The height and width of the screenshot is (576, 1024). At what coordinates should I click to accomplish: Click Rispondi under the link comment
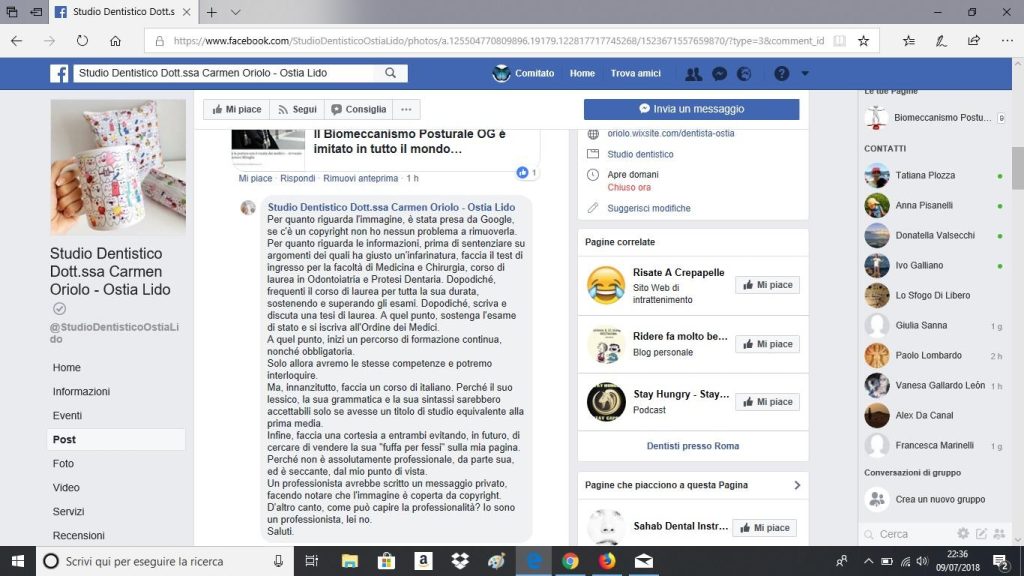297,178
